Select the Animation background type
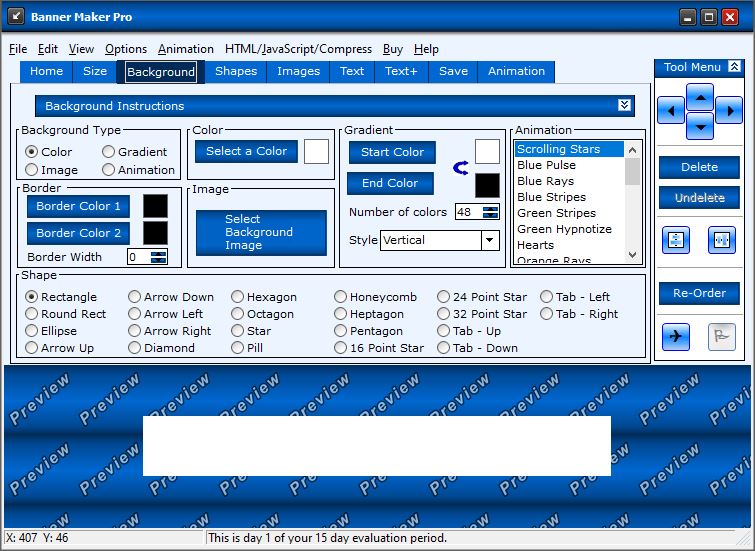The width and height of the screenshot is (755, 551). click(139, 170)
